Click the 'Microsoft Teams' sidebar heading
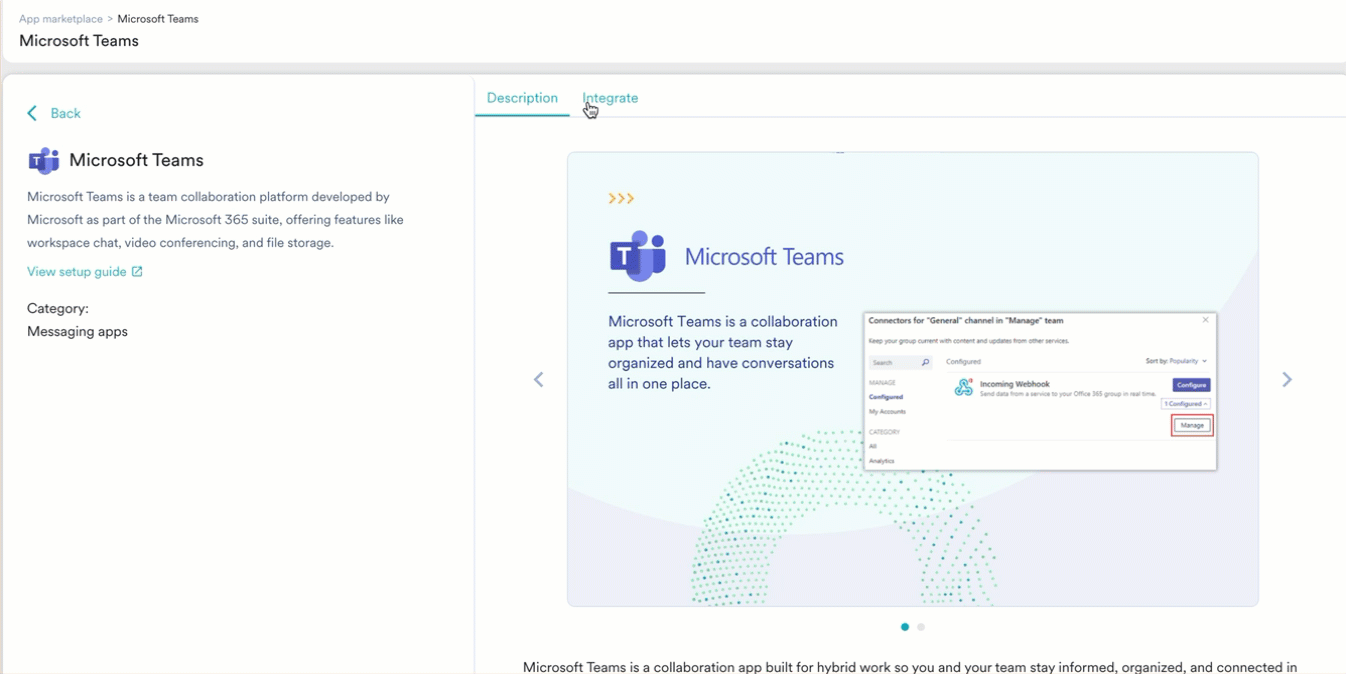Viewport: 1346px width, 674px height. (x=136, y=160)
